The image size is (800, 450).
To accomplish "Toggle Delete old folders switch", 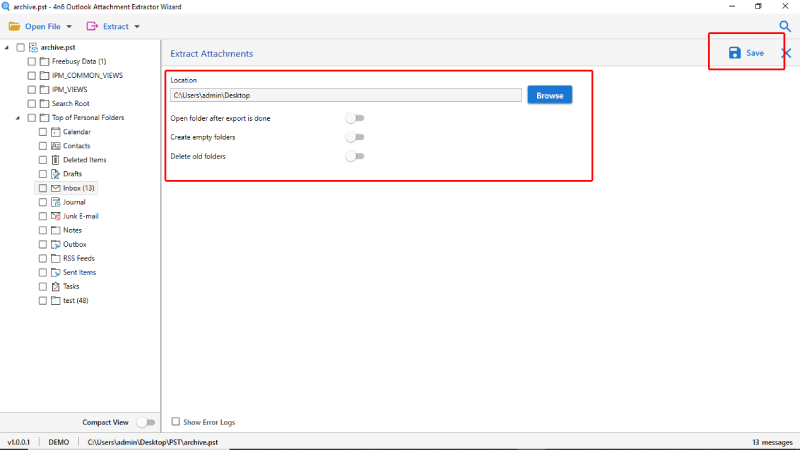I will [x=355, y=156].
